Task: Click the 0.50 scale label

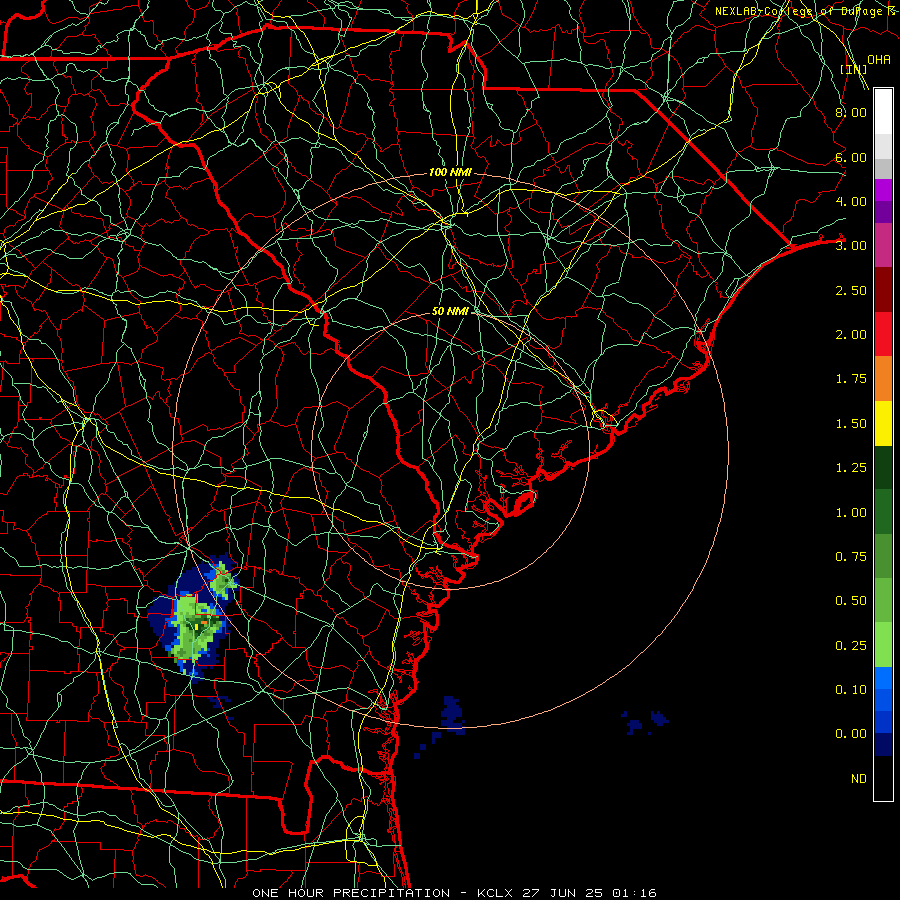Action: (x=851, y=601)
